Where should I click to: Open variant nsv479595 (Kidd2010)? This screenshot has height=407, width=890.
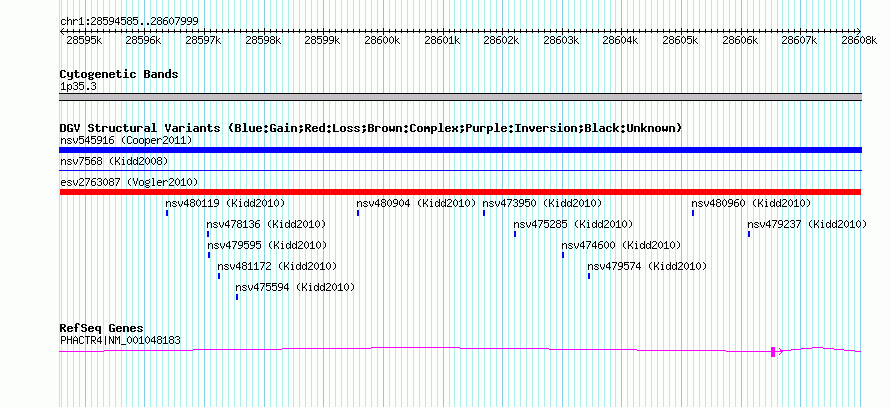coord(267,245)
